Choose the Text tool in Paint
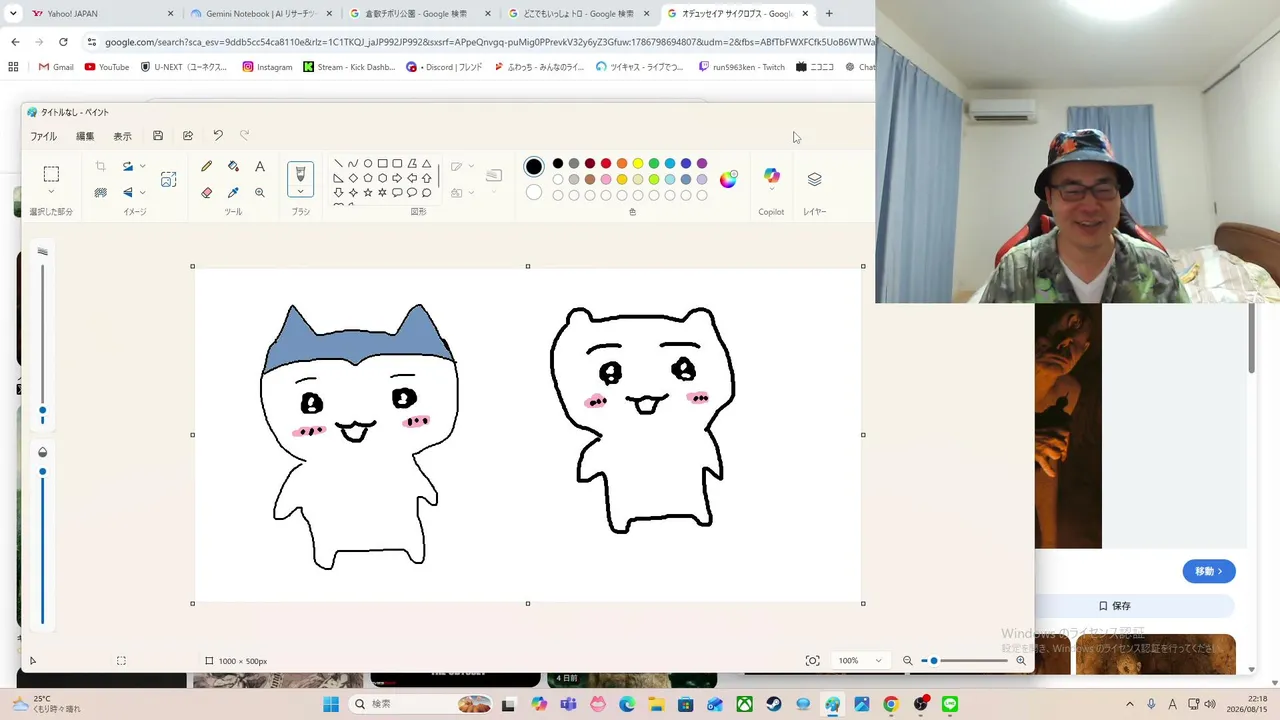 tap(260, 167)
